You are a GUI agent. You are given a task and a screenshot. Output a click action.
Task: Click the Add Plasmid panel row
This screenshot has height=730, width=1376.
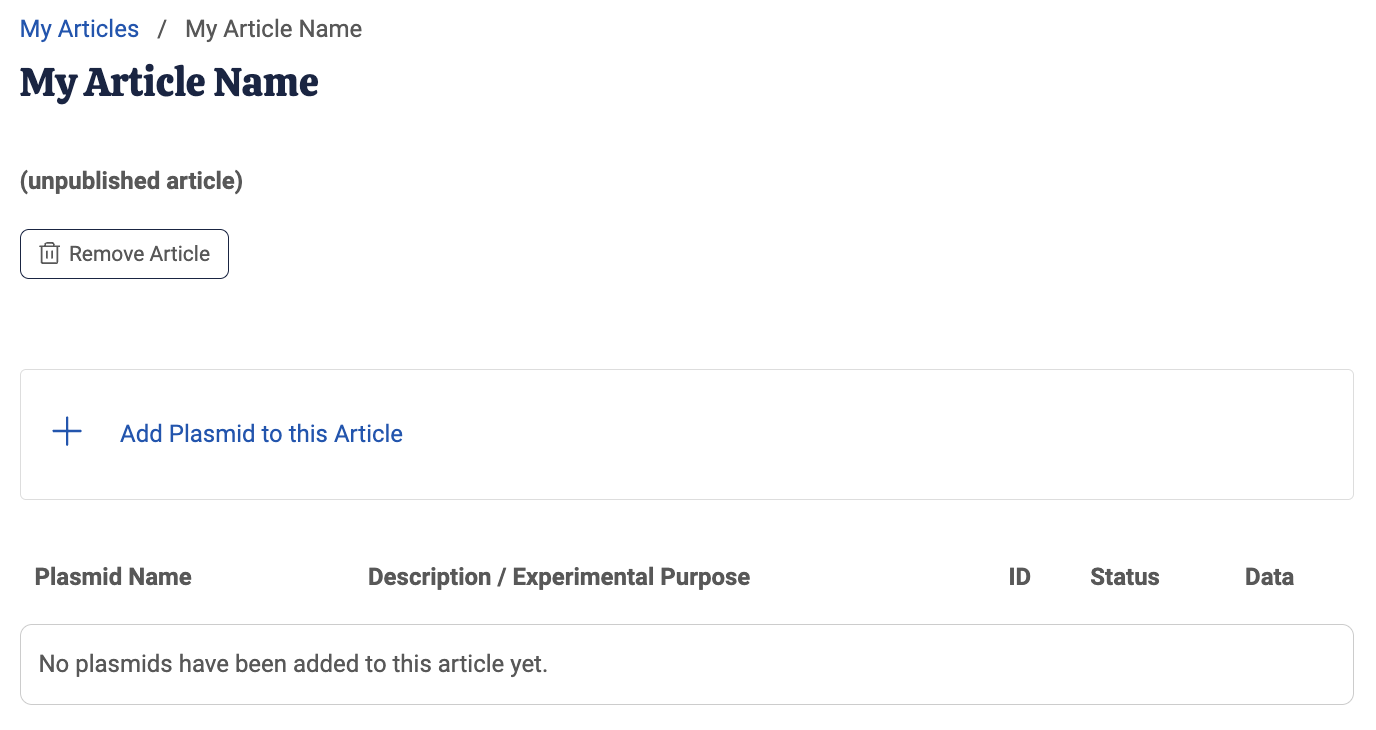[x=686, y=434]
